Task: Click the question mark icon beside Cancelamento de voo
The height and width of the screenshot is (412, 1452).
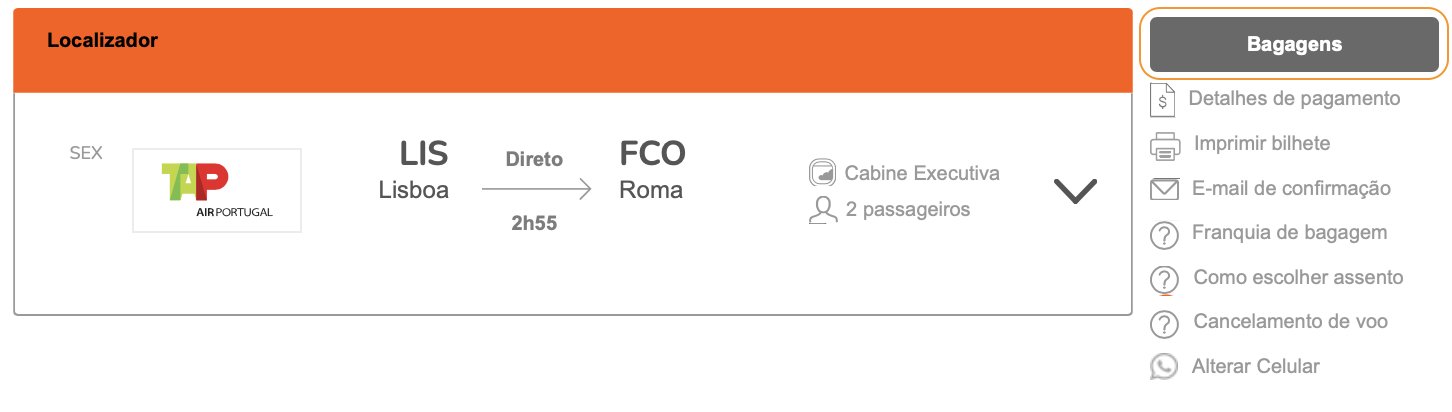Action: pyautogui.click(x=1164, y=324)
